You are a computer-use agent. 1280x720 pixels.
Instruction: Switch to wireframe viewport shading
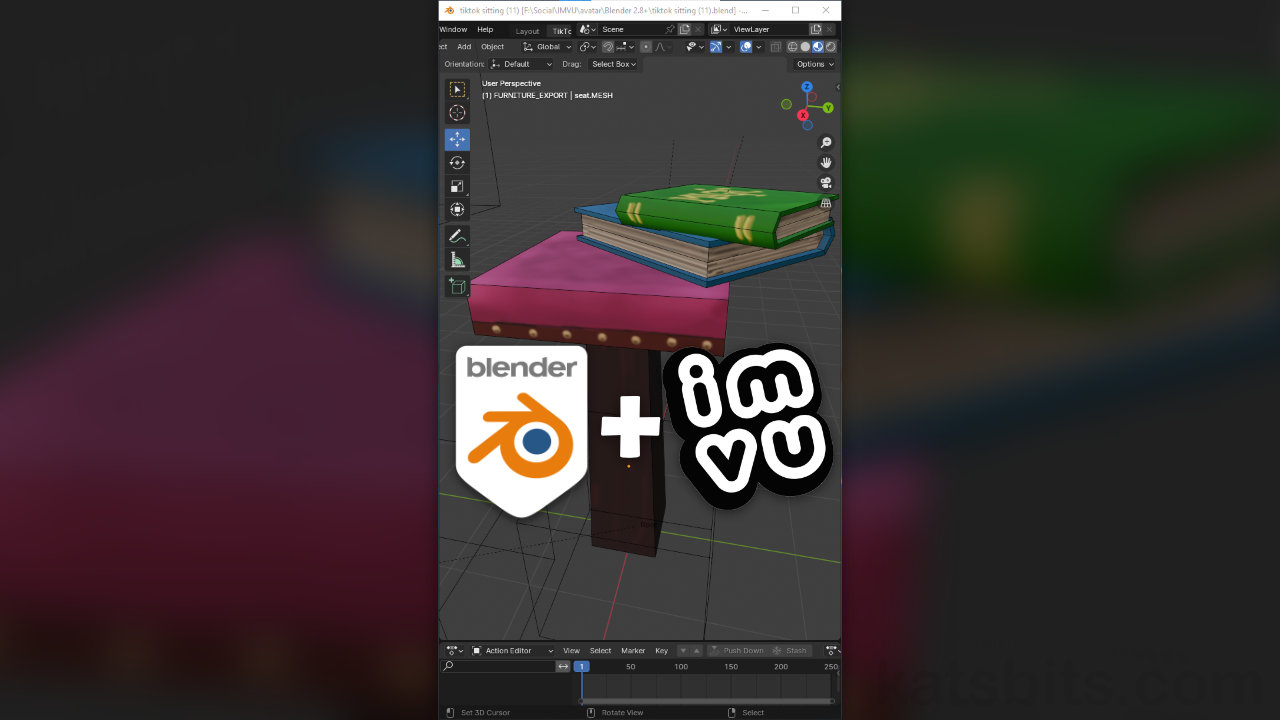coord(793,47)
